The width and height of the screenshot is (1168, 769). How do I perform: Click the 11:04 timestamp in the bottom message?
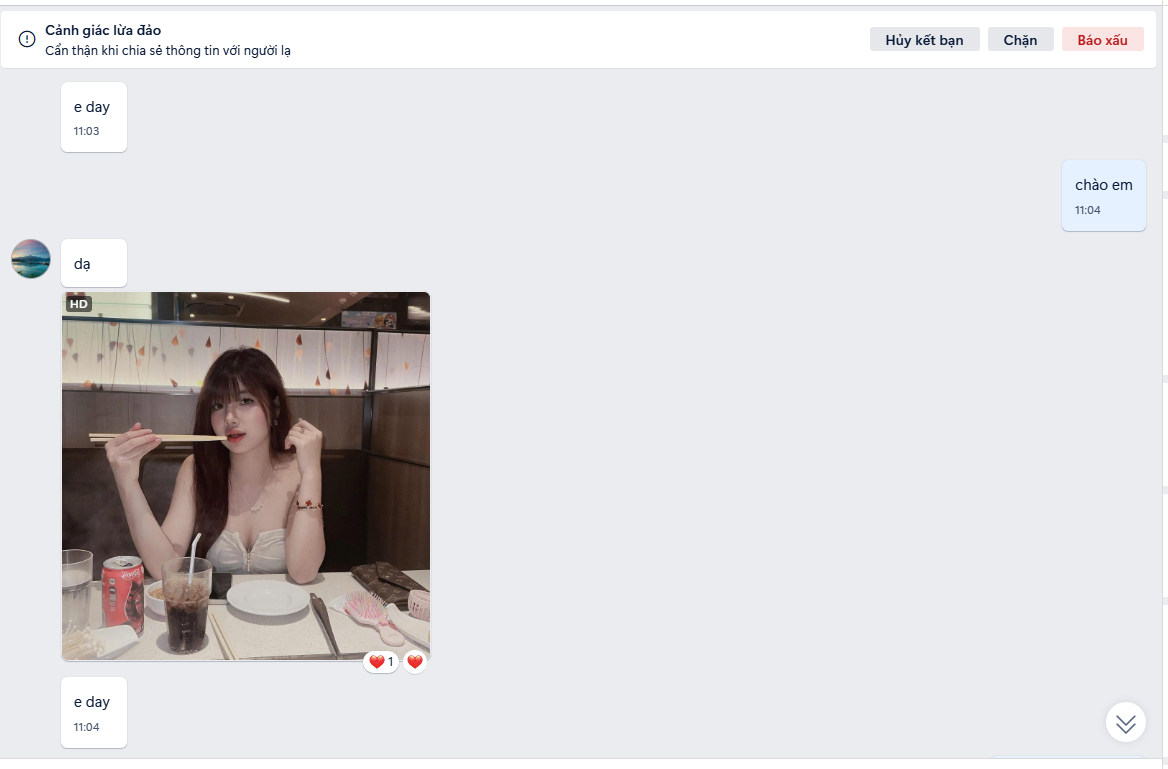coord(87,727)
